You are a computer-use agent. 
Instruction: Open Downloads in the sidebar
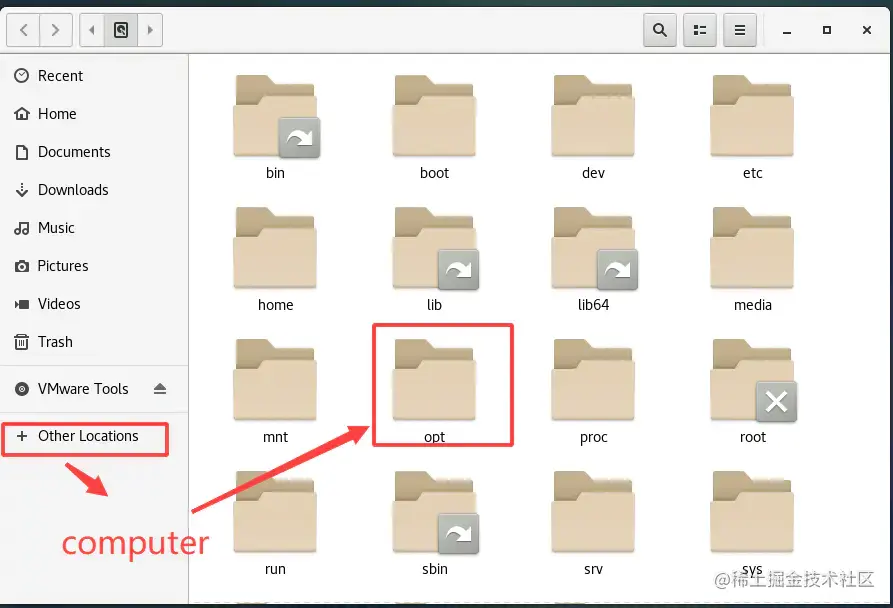(x=94, y=190)
